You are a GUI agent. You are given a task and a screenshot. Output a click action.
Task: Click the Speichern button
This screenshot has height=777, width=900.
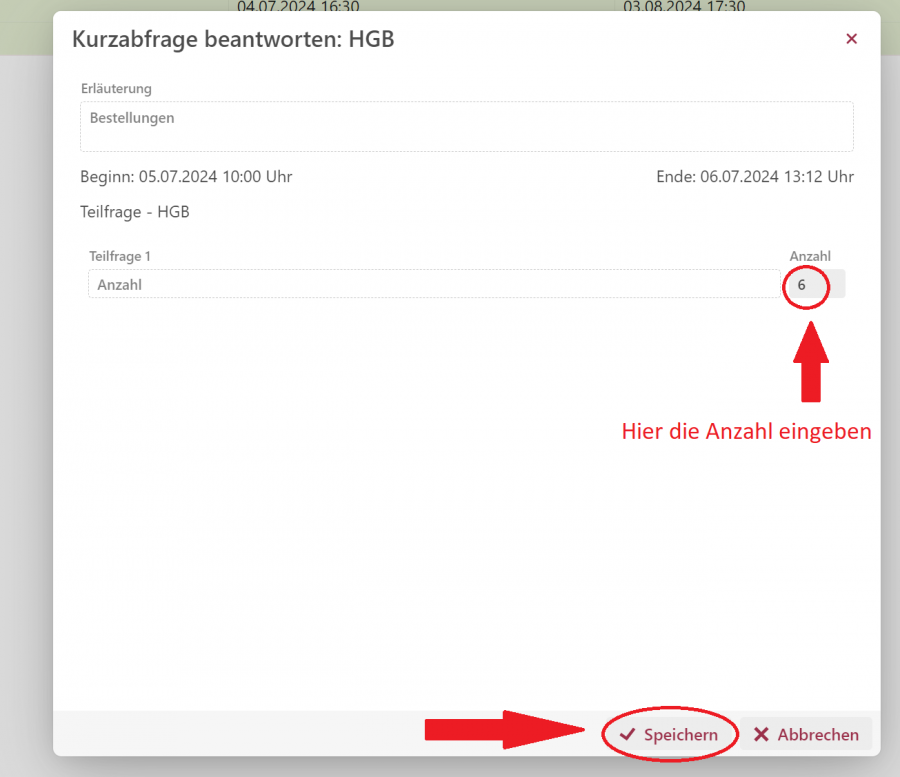[669, 734]
